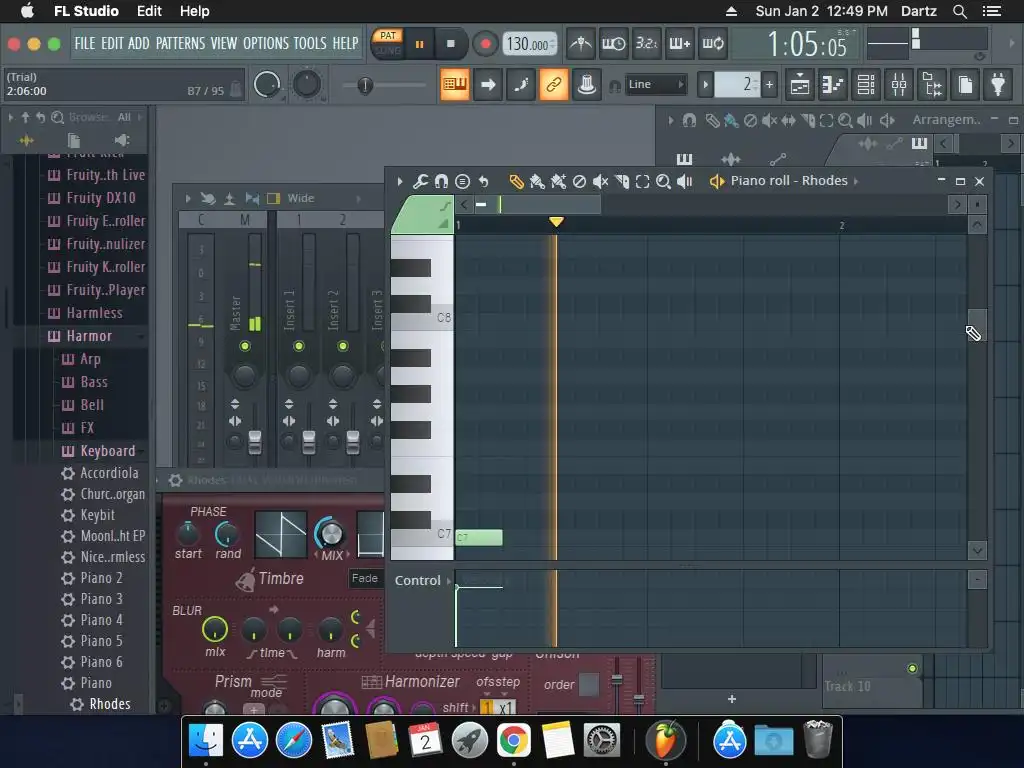This screenshot has height=768, width=1024.
Task: Toggle auto-scrolling arrow button
Action: coord(488,84)
